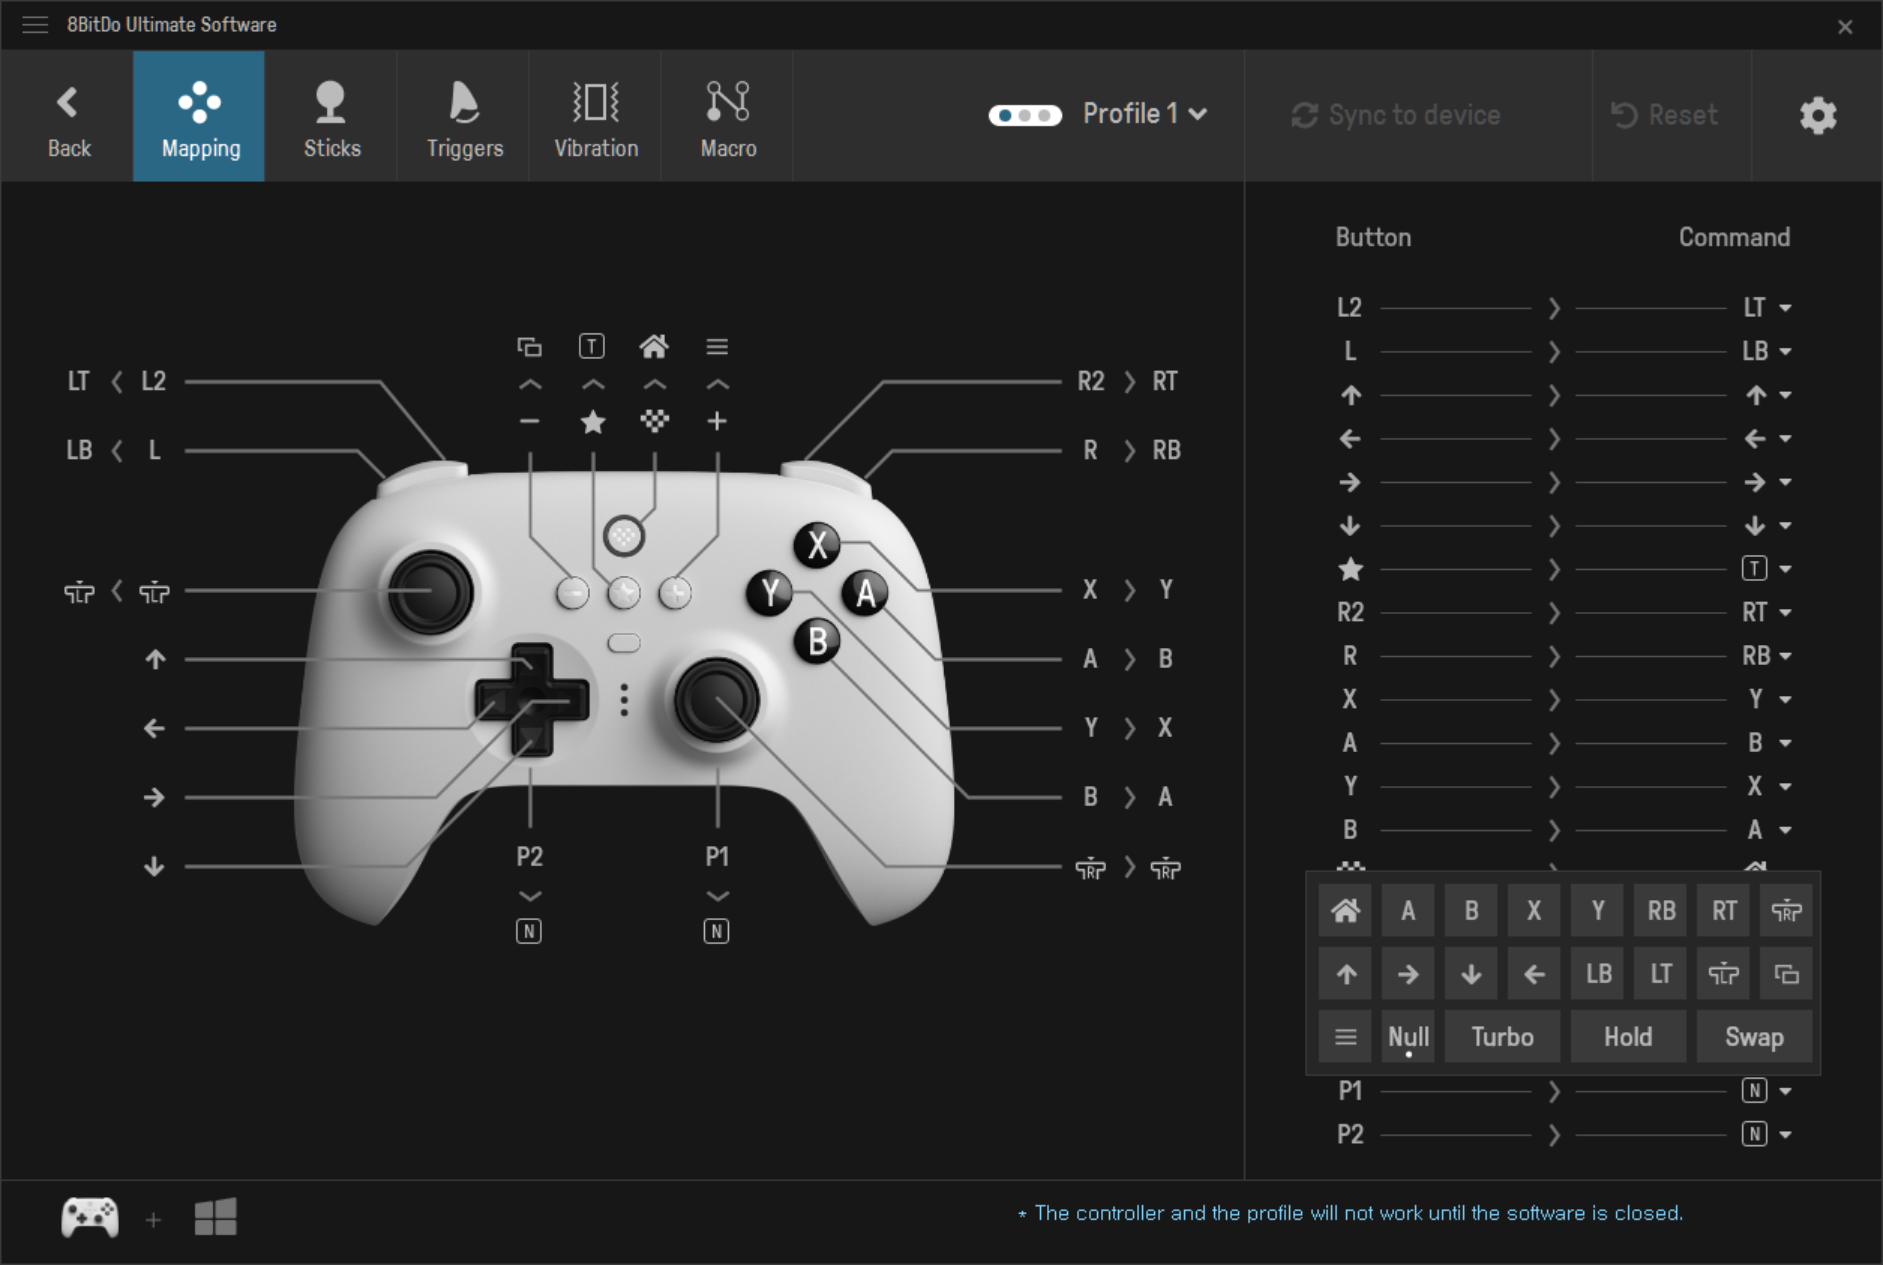Open L command dropdown showing LB
Viewport: 1883px width, 1265px height.
click(1767, 352)
